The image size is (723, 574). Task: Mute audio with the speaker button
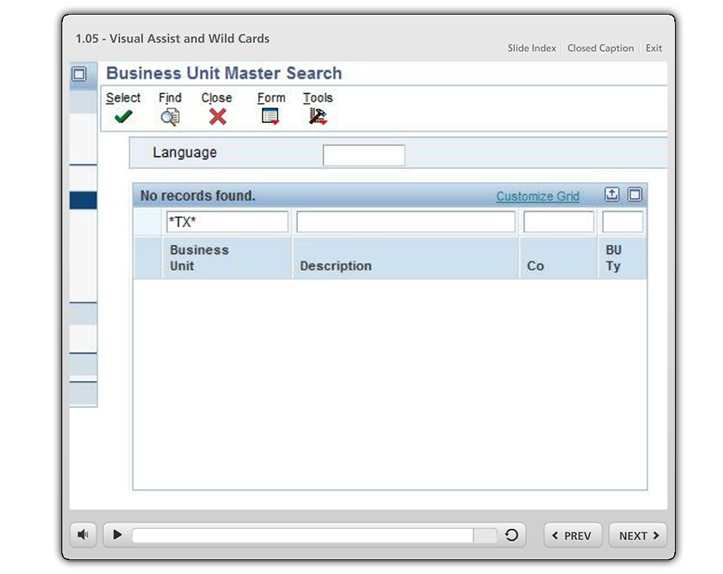83,535
